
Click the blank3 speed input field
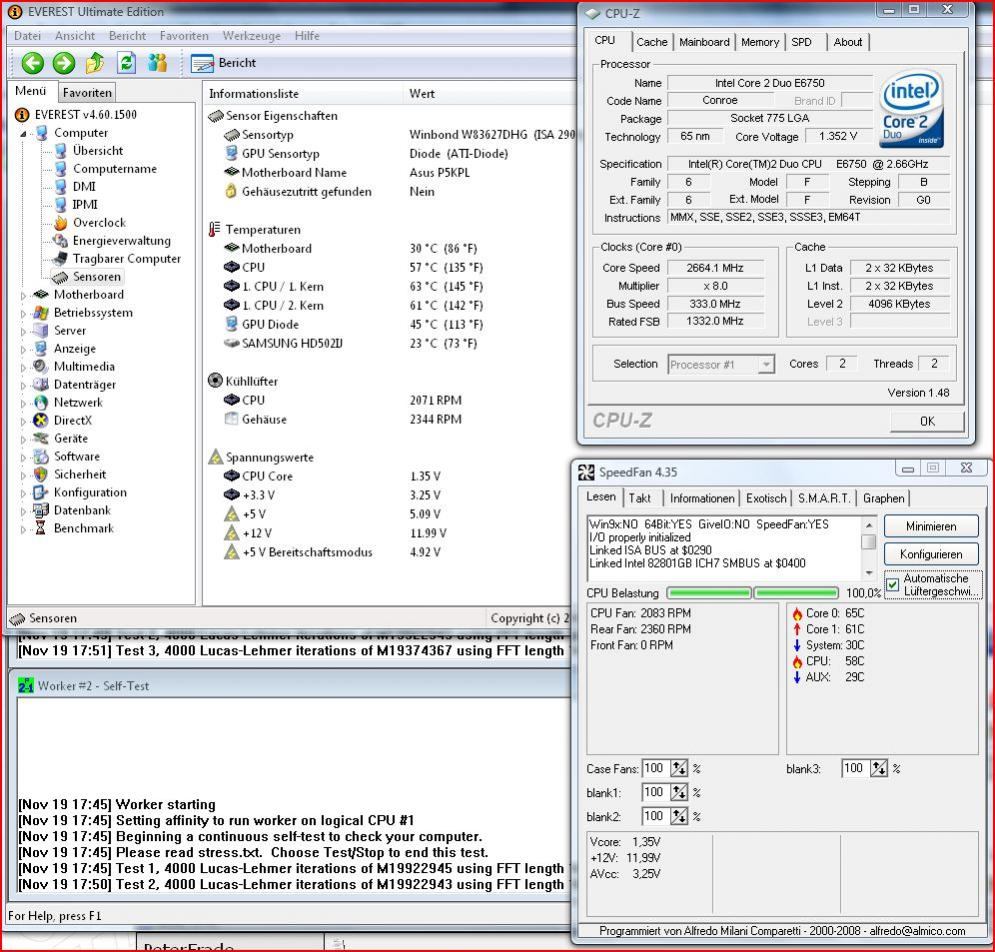click(x=853, y=769)
